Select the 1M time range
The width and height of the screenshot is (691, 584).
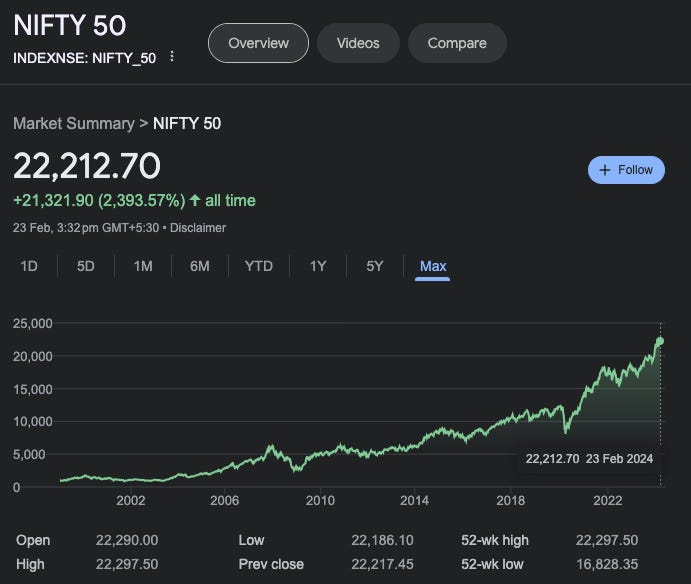tap(143, 266)
